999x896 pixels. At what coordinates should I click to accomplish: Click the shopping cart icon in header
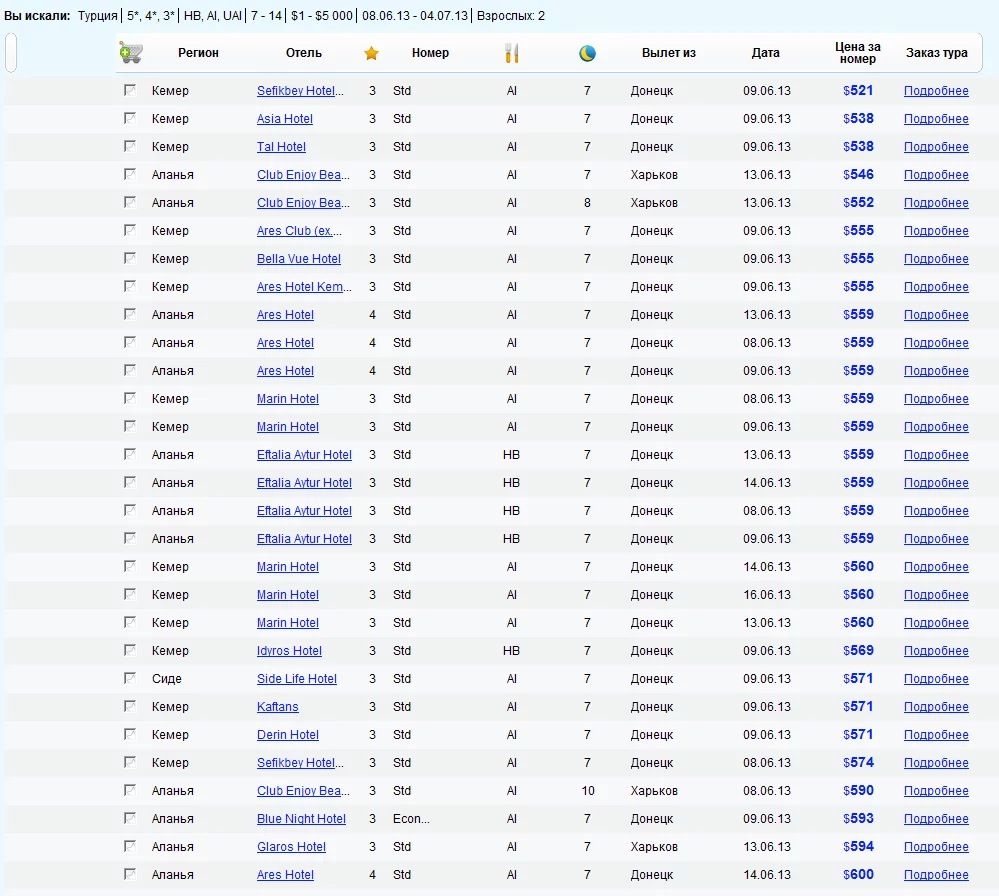131,52
